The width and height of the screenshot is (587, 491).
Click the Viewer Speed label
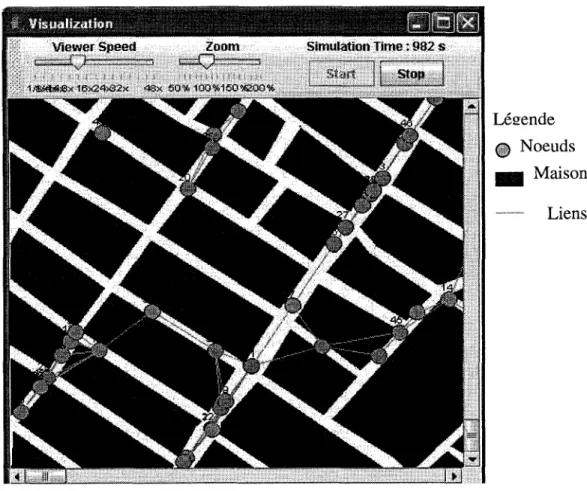click(x=94, y=47)
